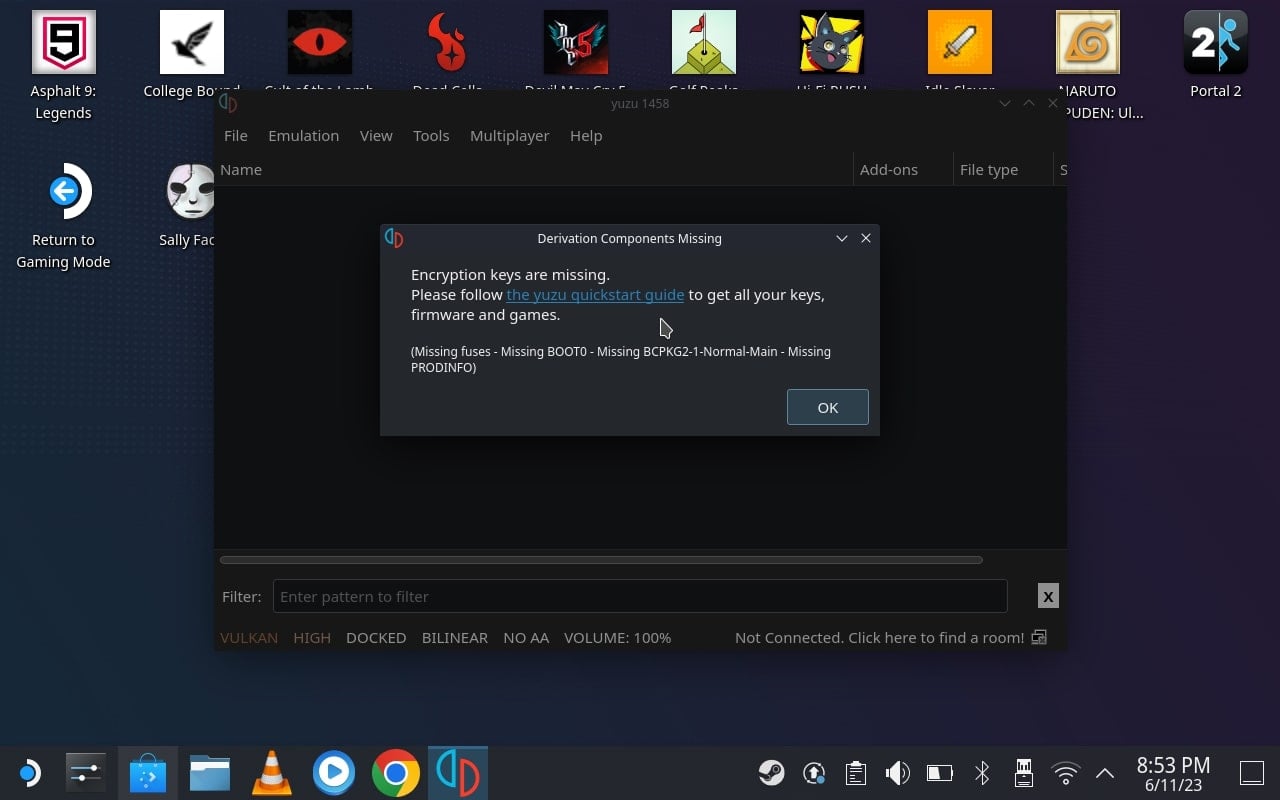Click the Wi-Fi network tray icon
The height and width of the screenshot is (800, 1280).
tap(1066, 773)
